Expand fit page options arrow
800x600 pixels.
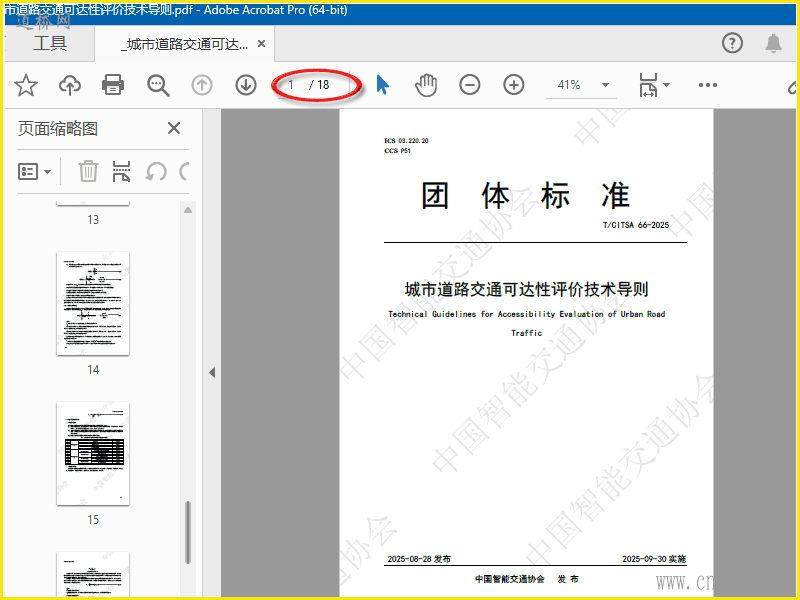[x=666, y=85]
